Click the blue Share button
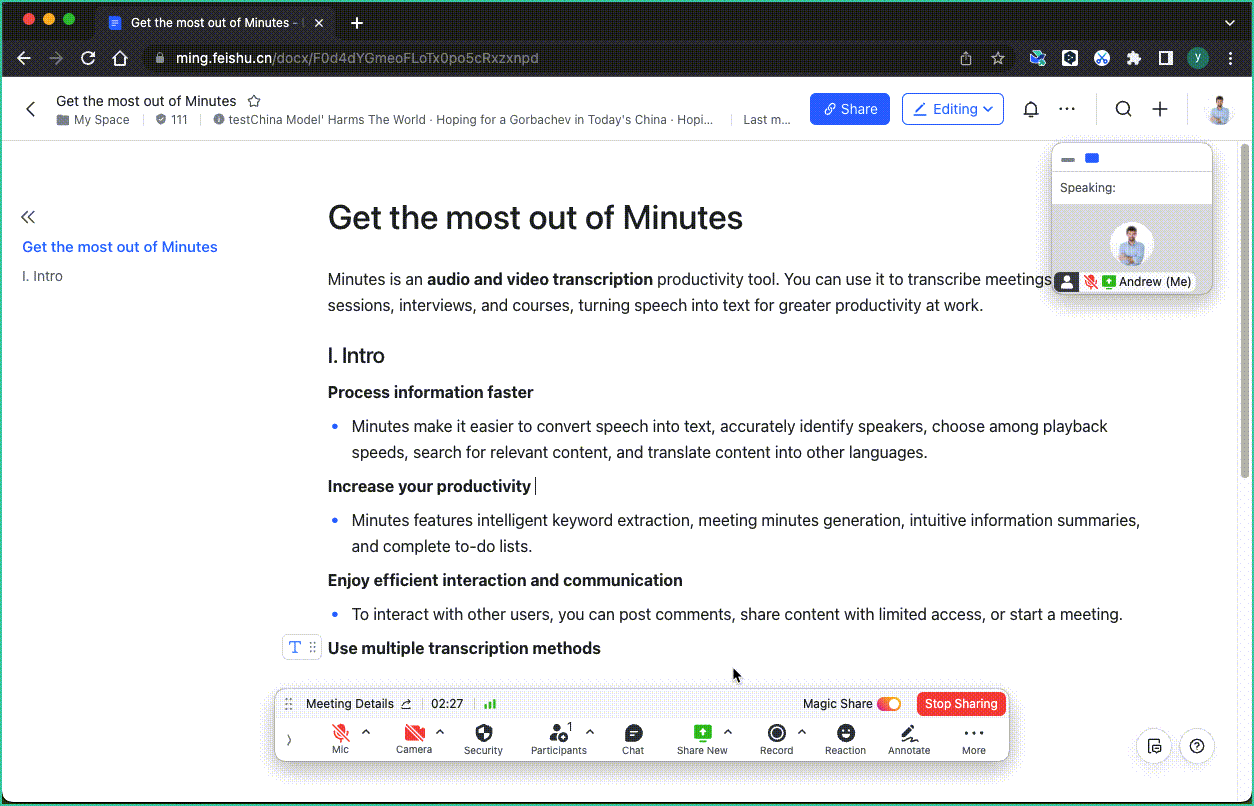The height and width of the screenshot is (806, 1254). 850,109
